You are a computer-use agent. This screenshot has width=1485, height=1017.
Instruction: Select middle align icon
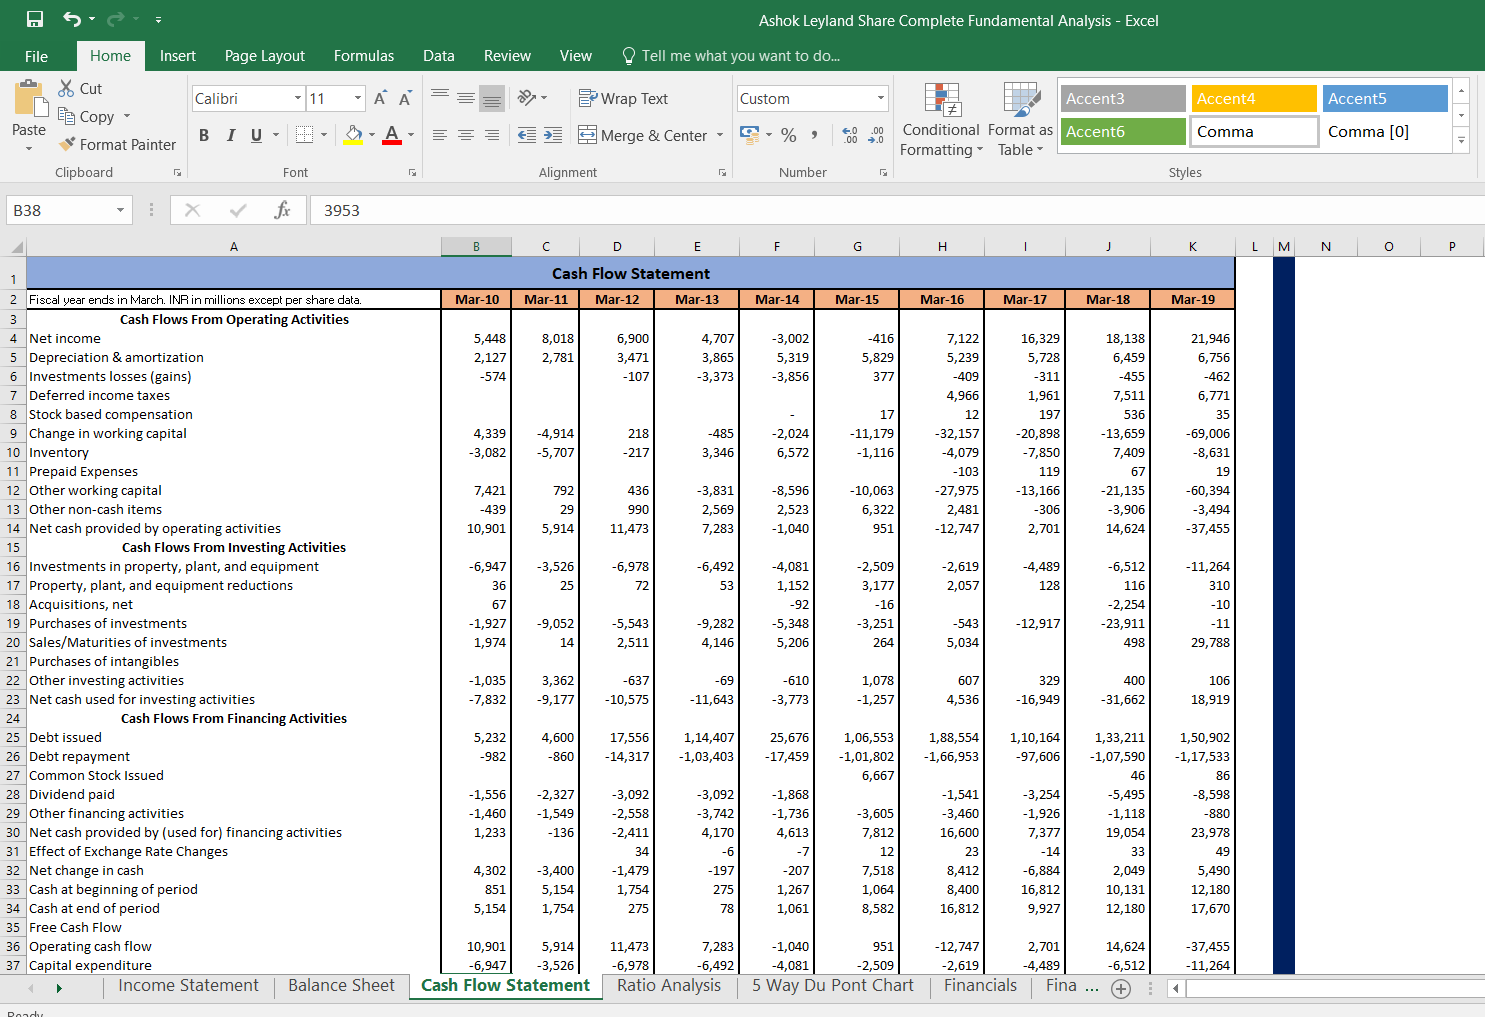pyautogui.click(x=466, y=97)
